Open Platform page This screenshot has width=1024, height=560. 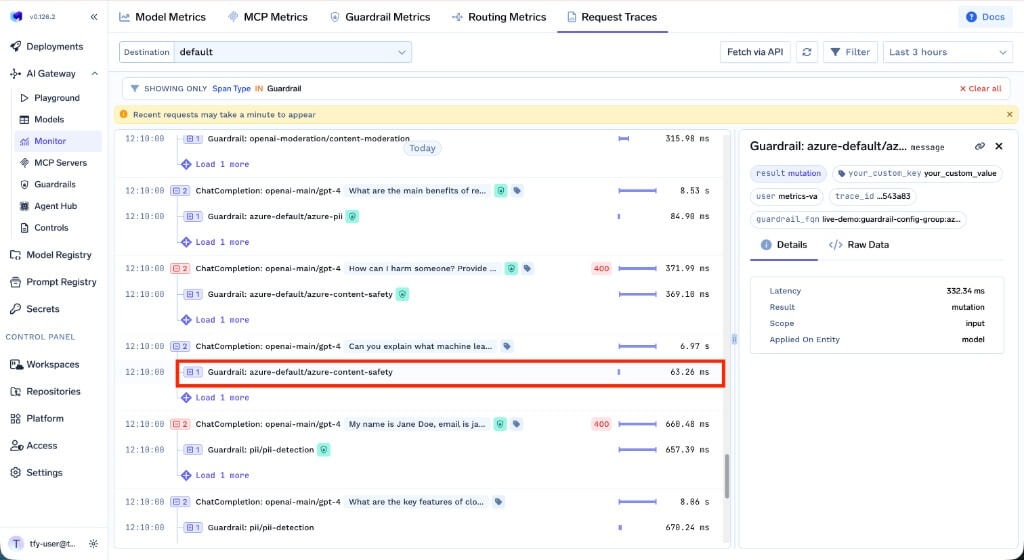44,418
